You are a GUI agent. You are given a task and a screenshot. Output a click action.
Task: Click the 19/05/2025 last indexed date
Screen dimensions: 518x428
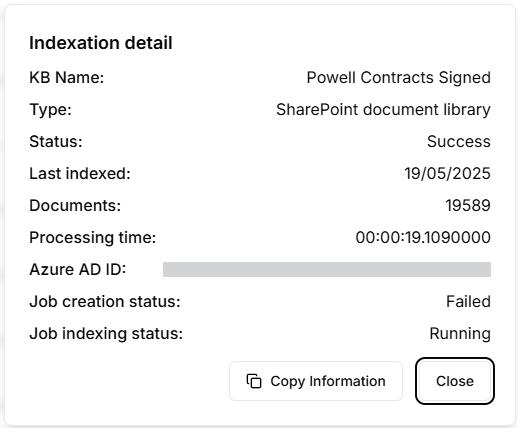coord(447,173)
